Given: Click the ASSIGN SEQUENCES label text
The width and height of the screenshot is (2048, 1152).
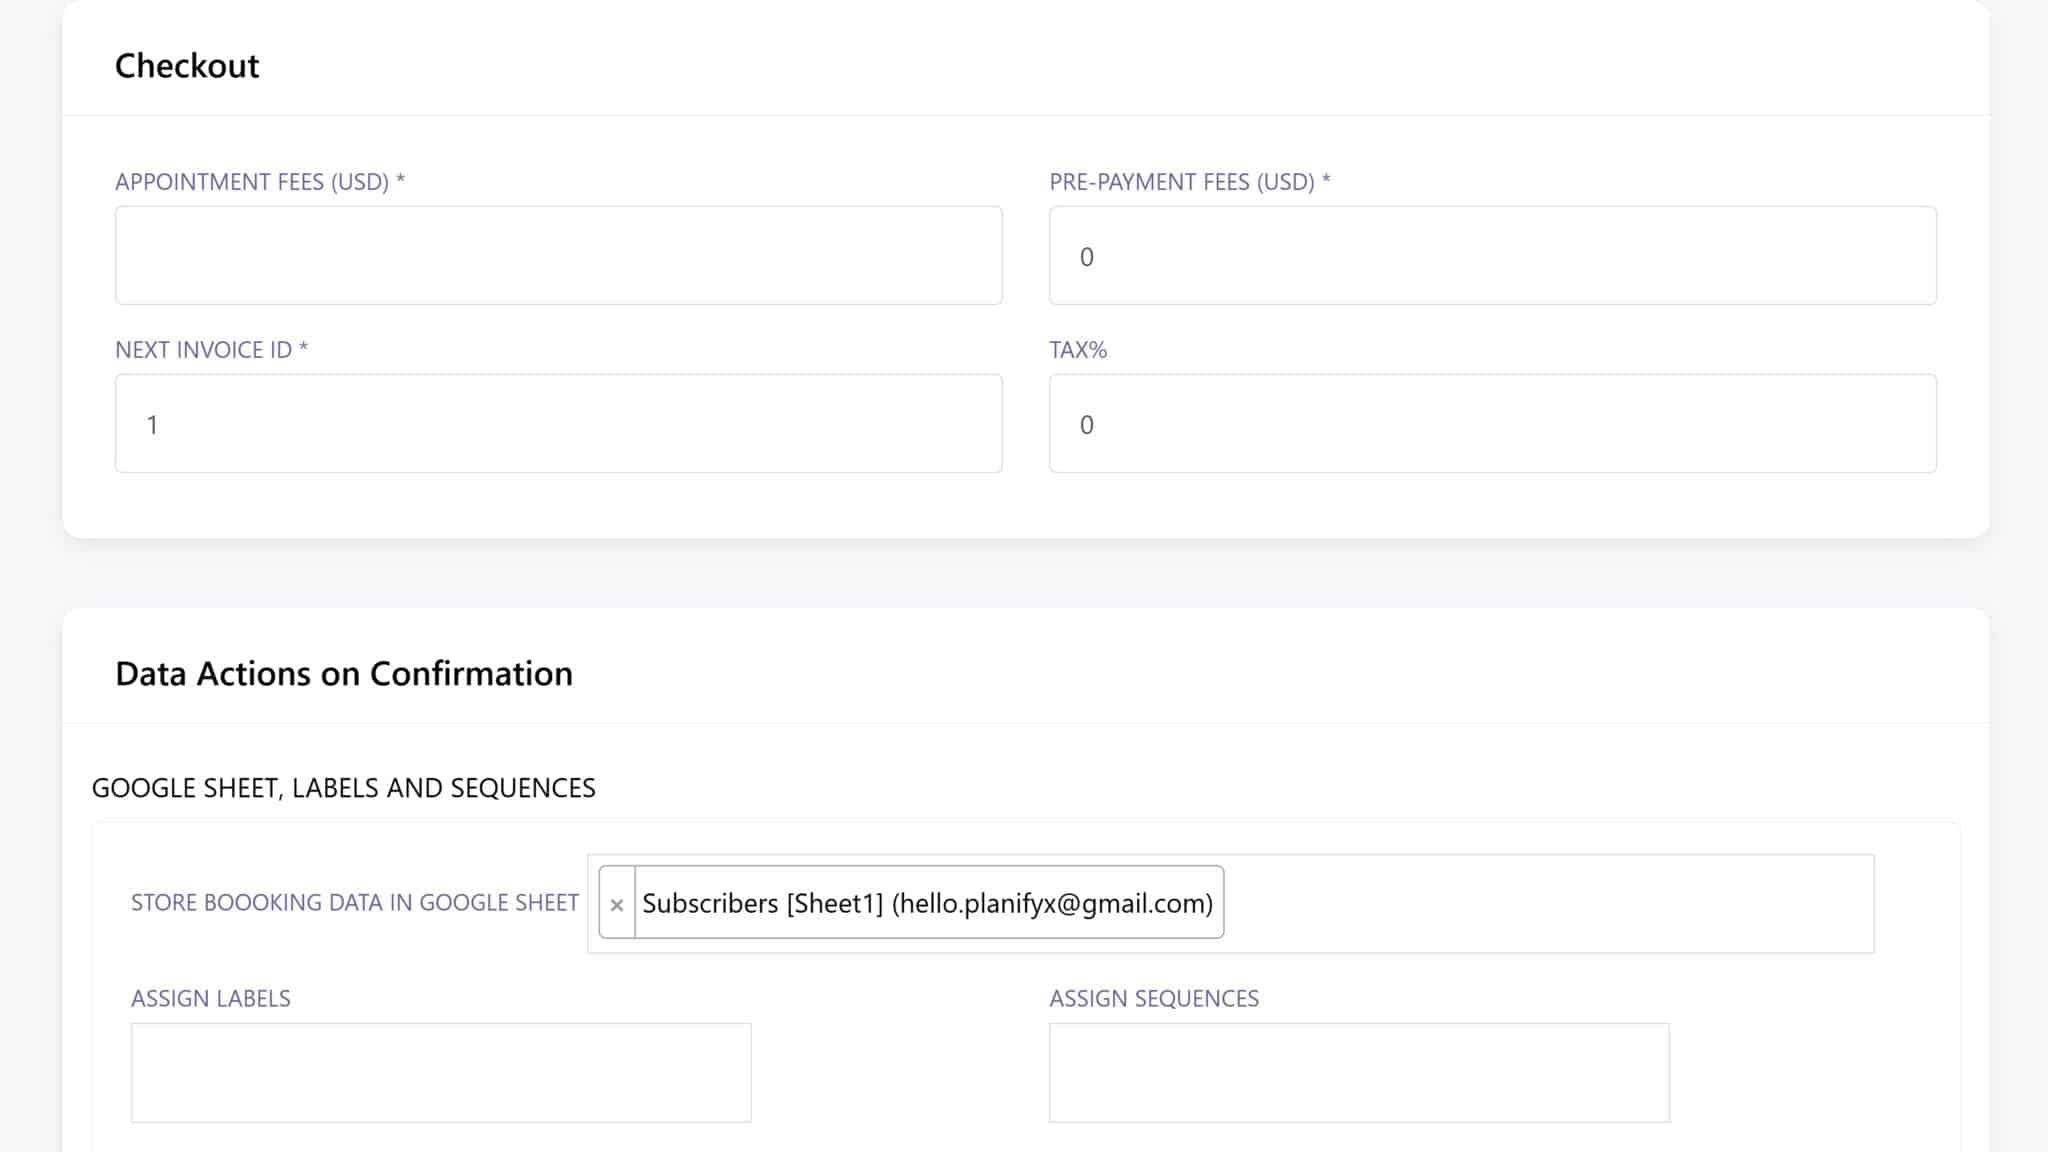Looking at the screenshot, I should point(1153,998).
